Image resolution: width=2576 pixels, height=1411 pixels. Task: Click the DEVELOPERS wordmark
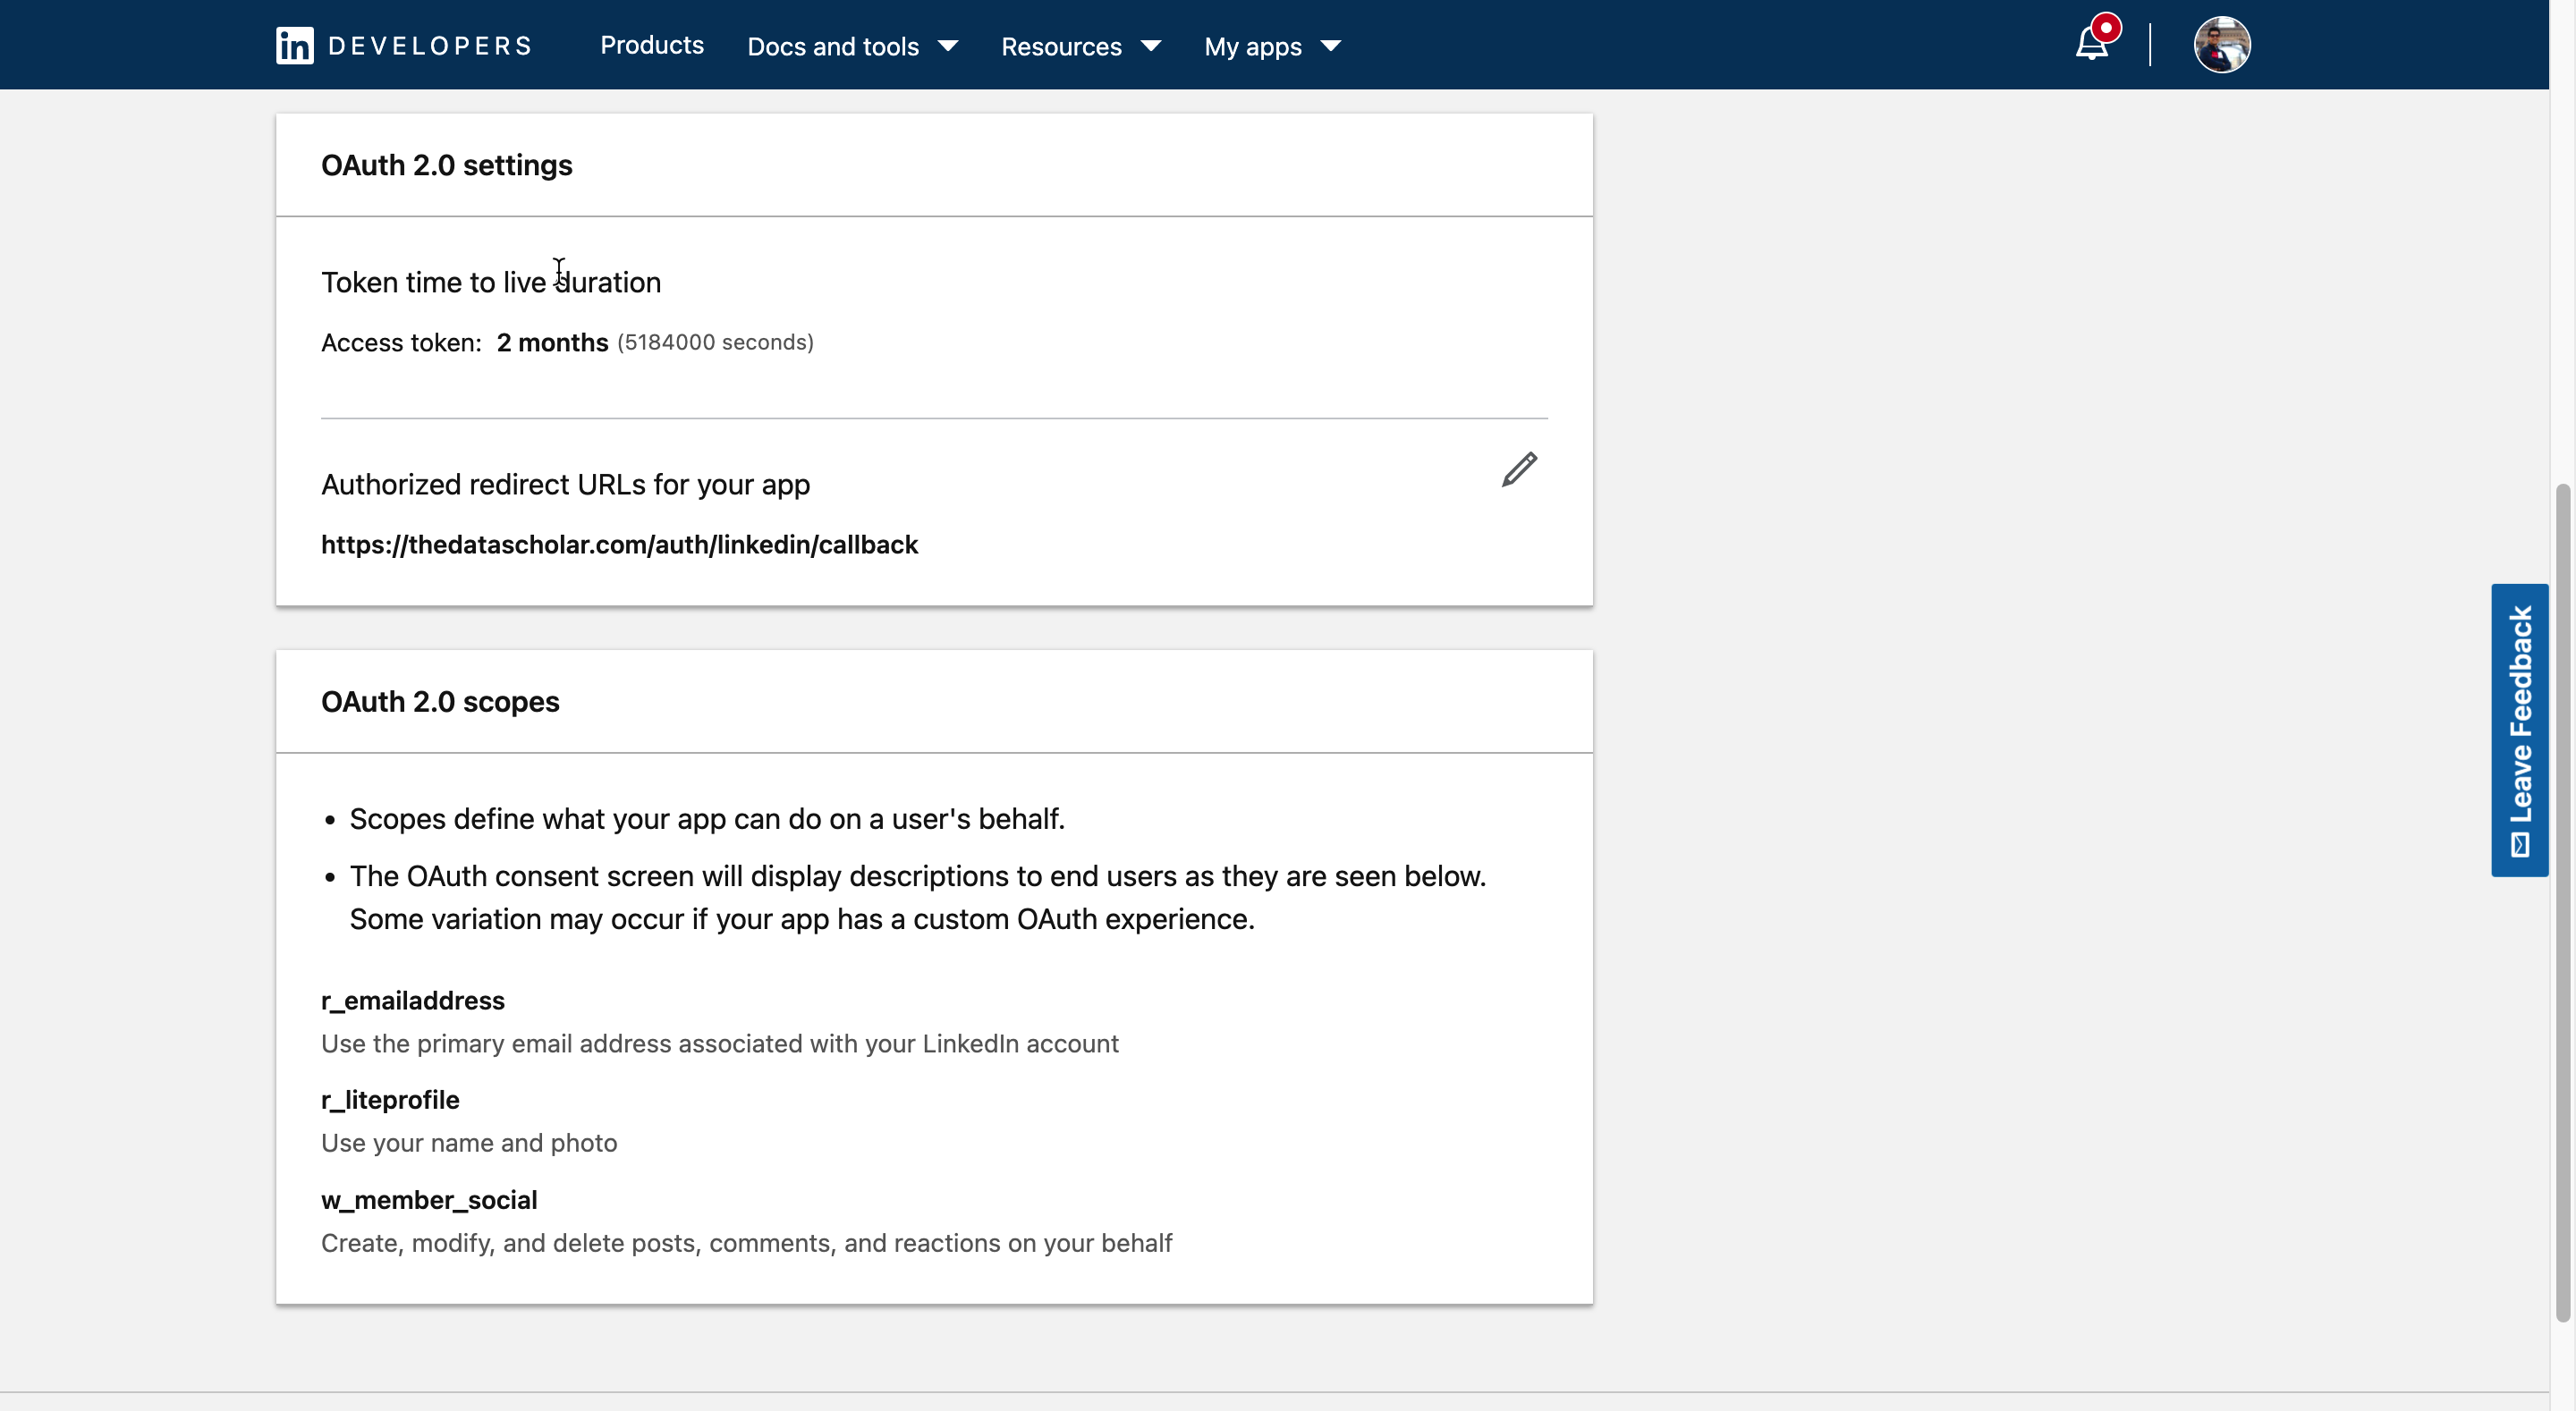click(430, 46)
